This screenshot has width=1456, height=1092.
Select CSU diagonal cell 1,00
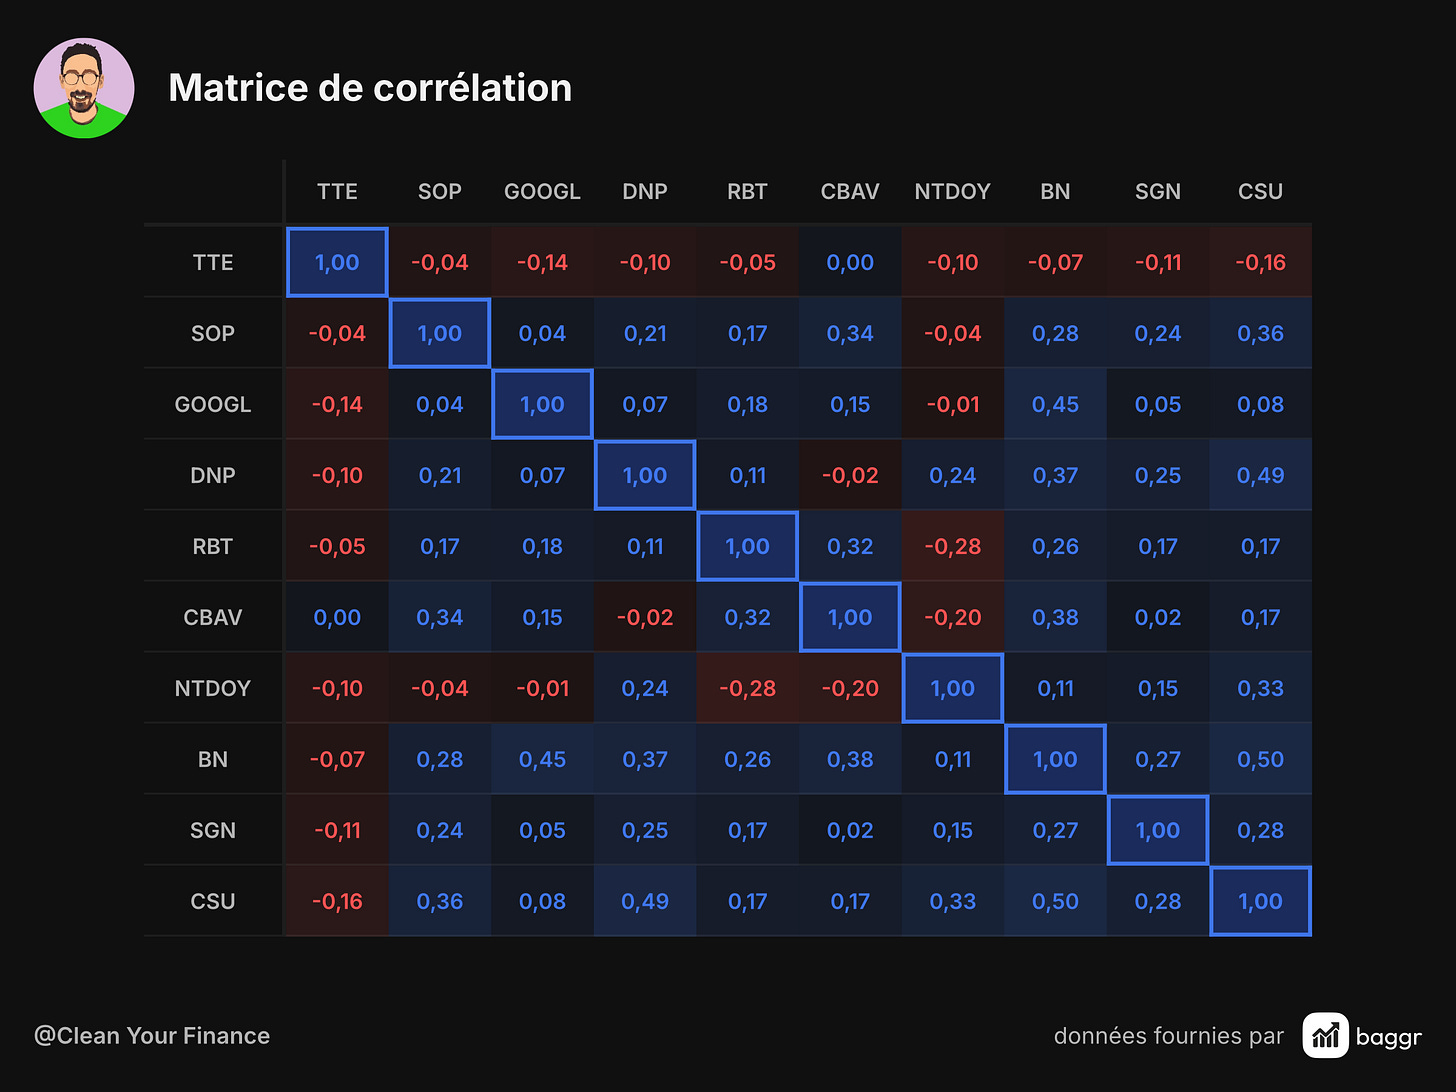1260,901
